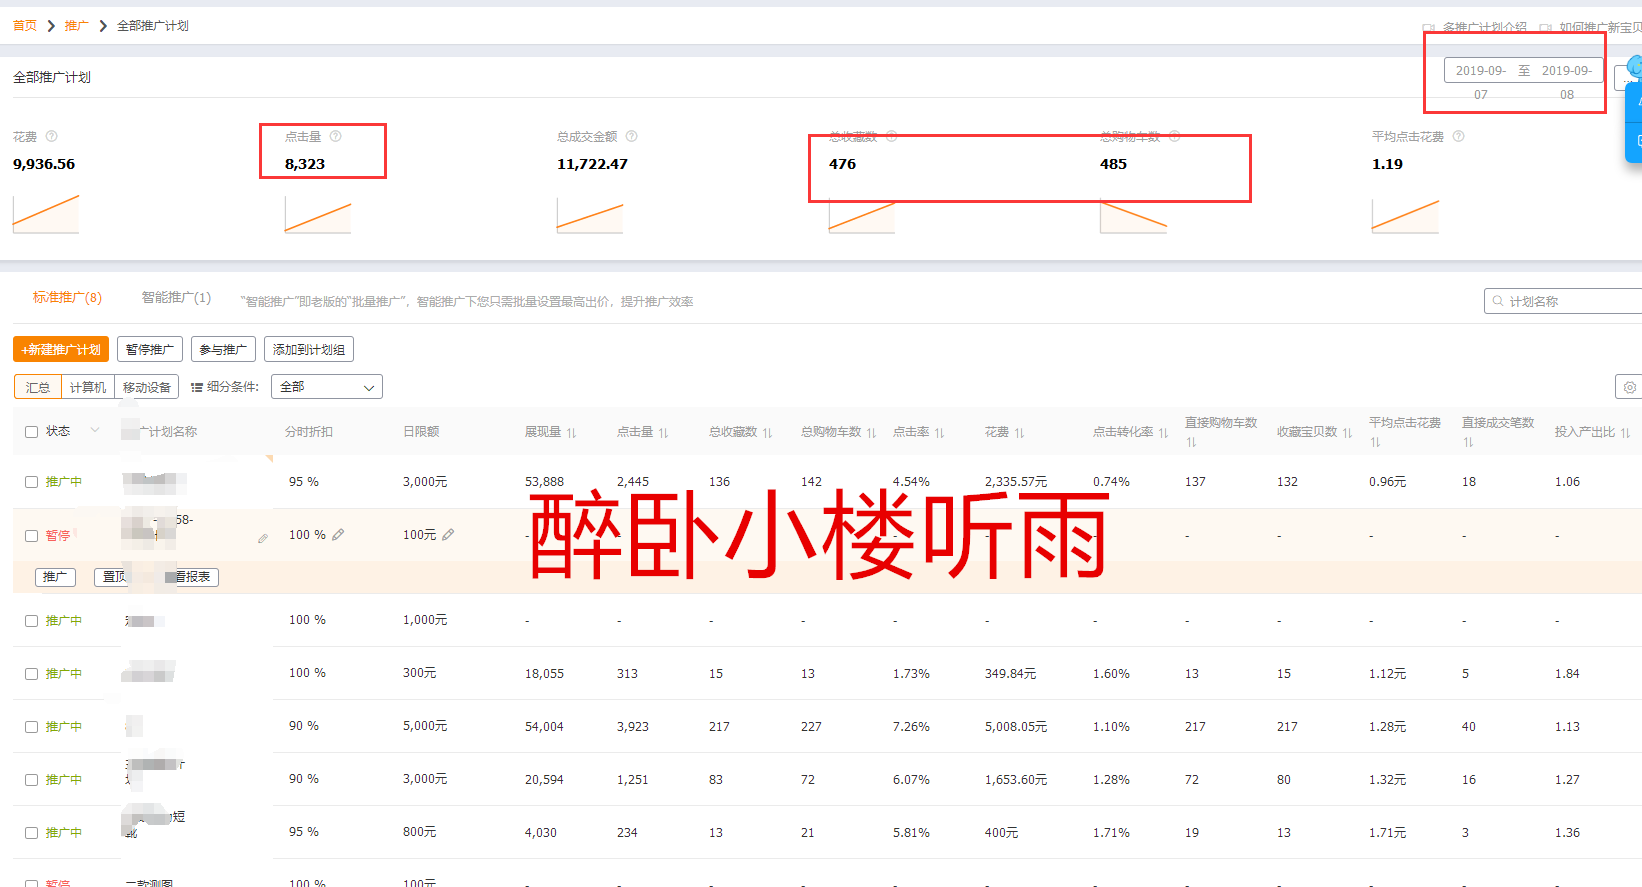Image resolution: width=1642 pixels, height=887 pixels.
Task: Click sort arrows on 总收藏数 column
Action: (x=768, y=433)
